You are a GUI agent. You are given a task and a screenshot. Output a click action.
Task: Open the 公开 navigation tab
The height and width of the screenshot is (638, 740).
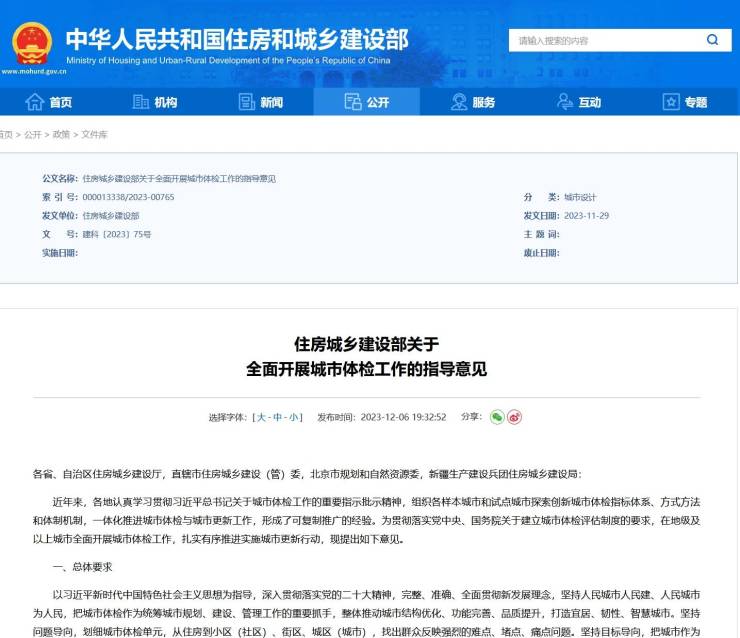point(366,102)
